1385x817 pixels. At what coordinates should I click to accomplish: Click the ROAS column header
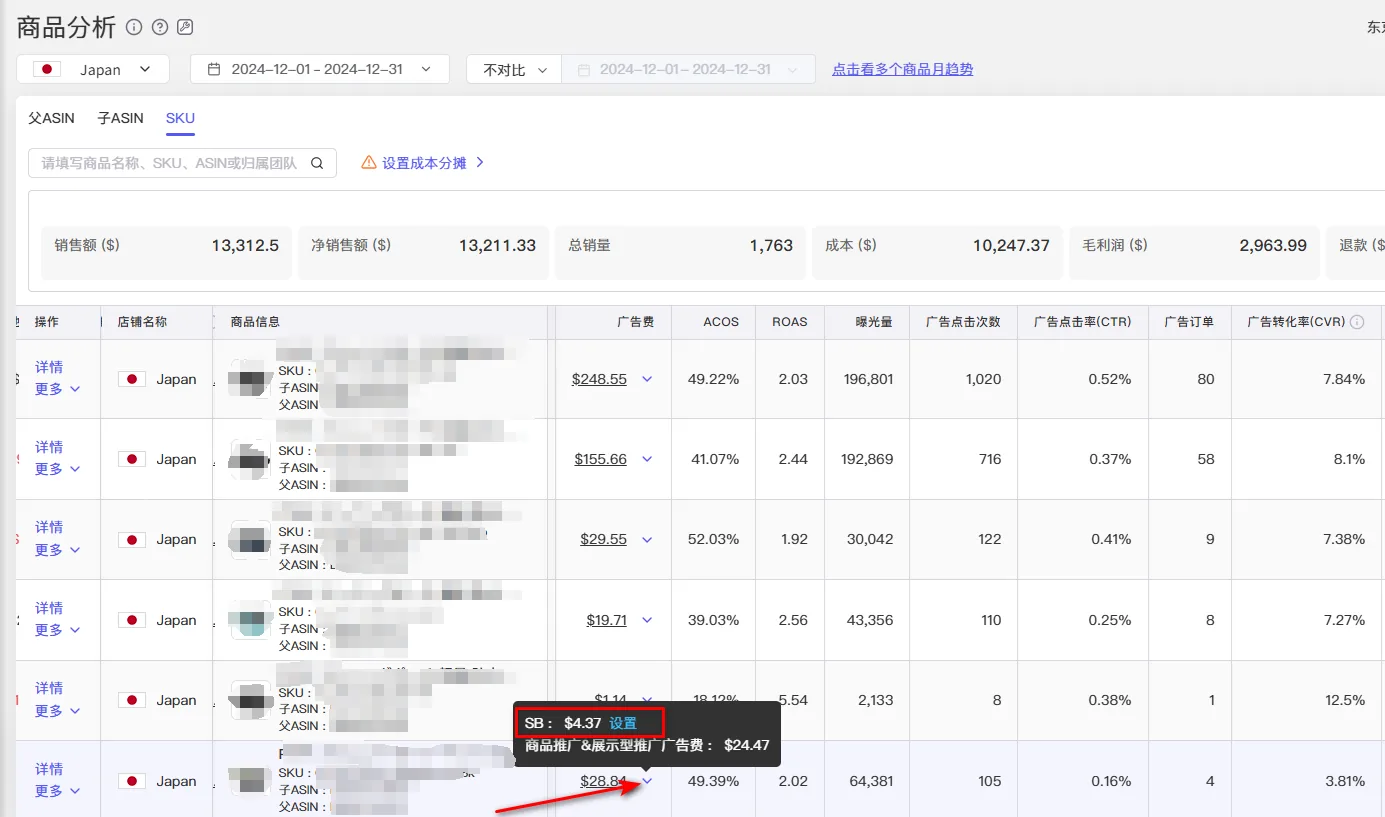[x=789, y=322]
